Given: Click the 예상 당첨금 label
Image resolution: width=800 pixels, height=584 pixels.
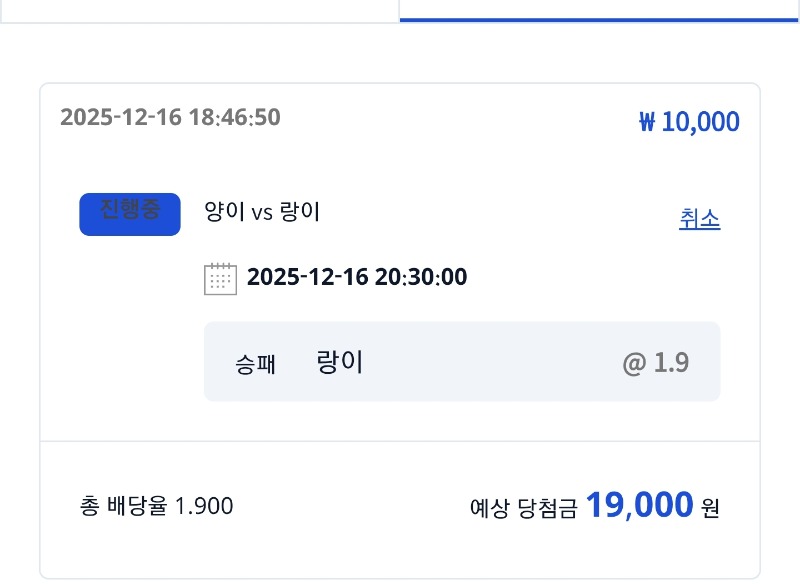Looking at the screenshot, I should (x=523, y=508).
